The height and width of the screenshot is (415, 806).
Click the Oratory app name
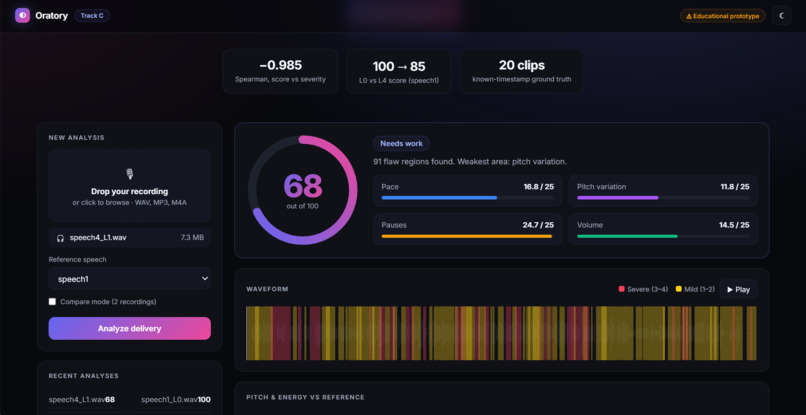pos(51,16)
